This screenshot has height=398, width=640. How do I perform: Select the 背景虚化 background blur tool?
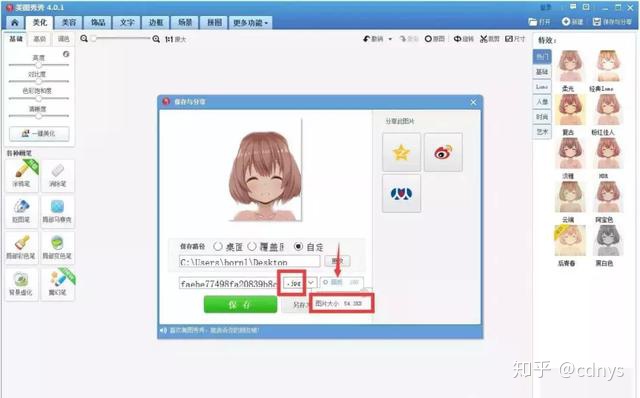pyautogui.click(x=22, y=284)
